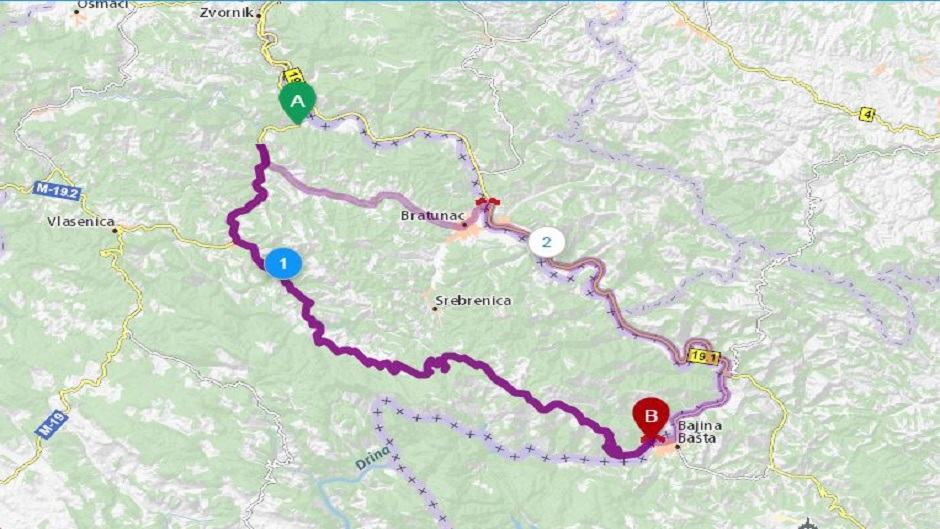This screenshot has width=940, height=529.
Task: Click the Zvornik town label
Action: 227,12
